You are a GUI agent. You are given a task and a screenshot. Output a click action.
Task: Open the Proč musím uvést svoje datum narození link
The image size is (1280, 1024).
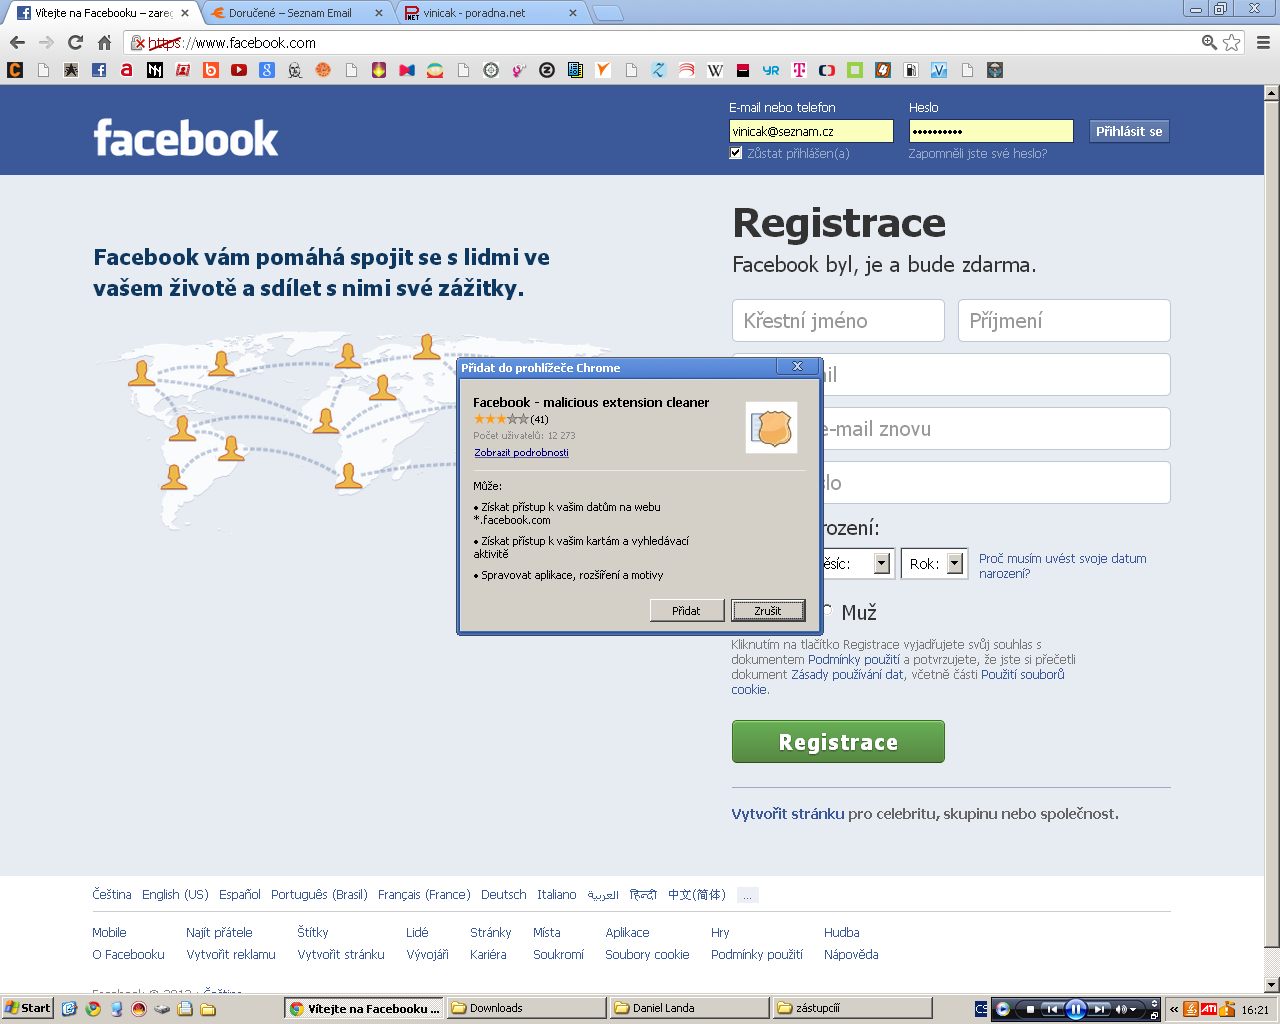(x=1063, y=566)
